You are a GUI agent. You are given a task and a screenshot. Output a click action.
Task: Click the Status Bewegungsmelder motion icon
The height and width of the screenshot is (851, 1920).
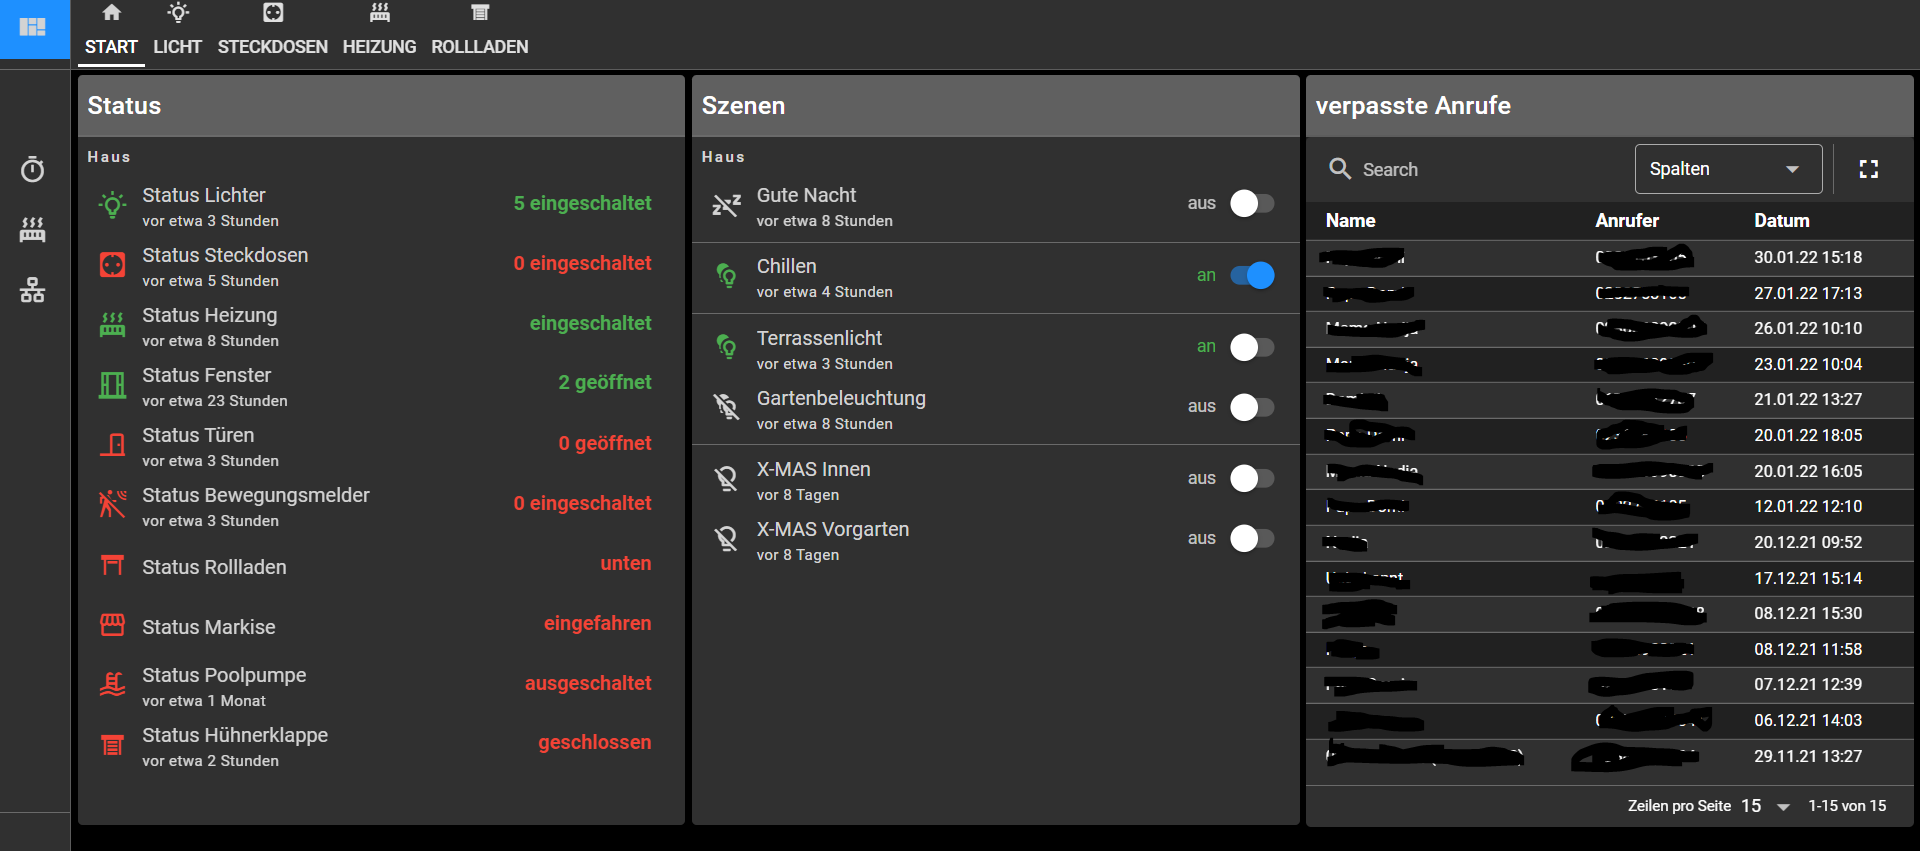[x=113, y=504]
